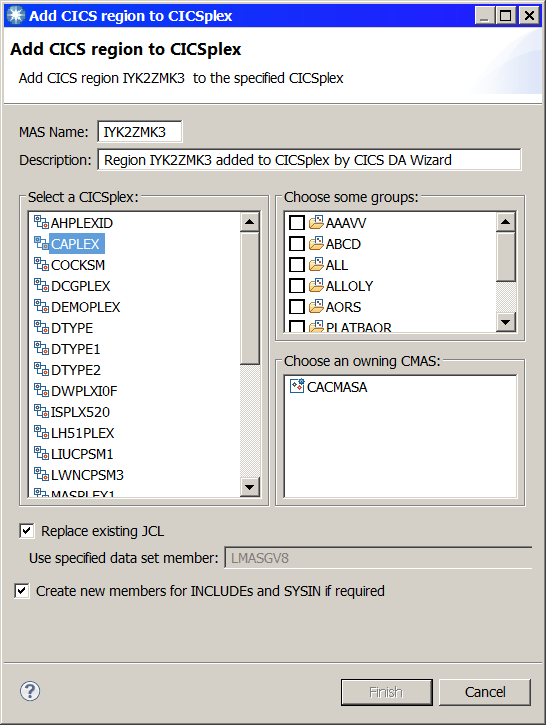This screenshot has height=725, width=546.
Task: Check the ALLOLY group checkbox
Action: pos(297,286)
